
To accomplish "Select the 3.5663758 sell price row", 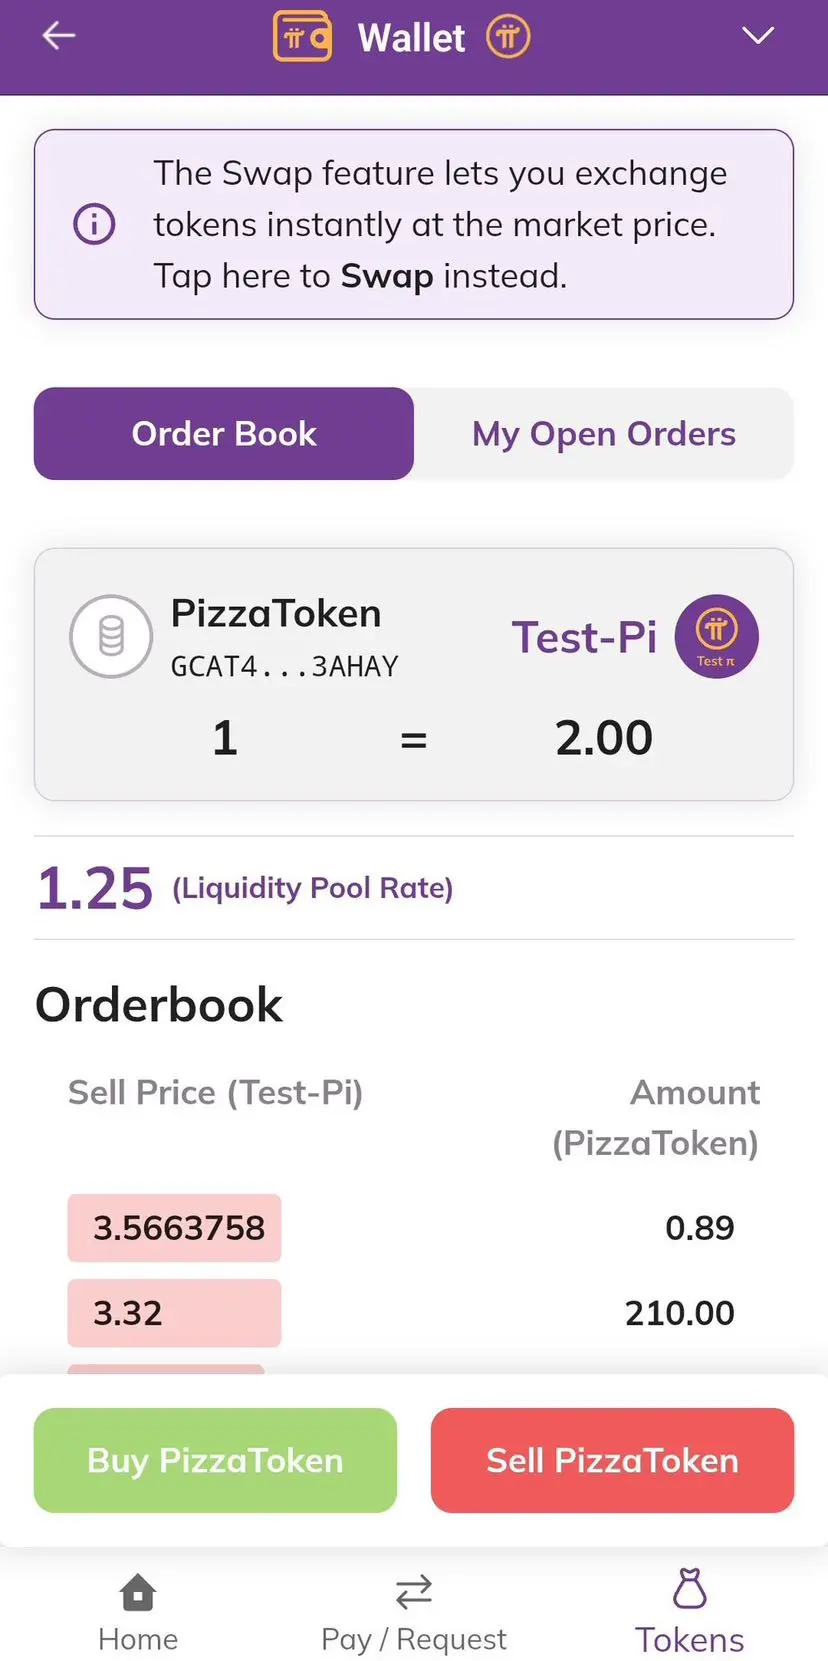I will [x=414, y=1227].
